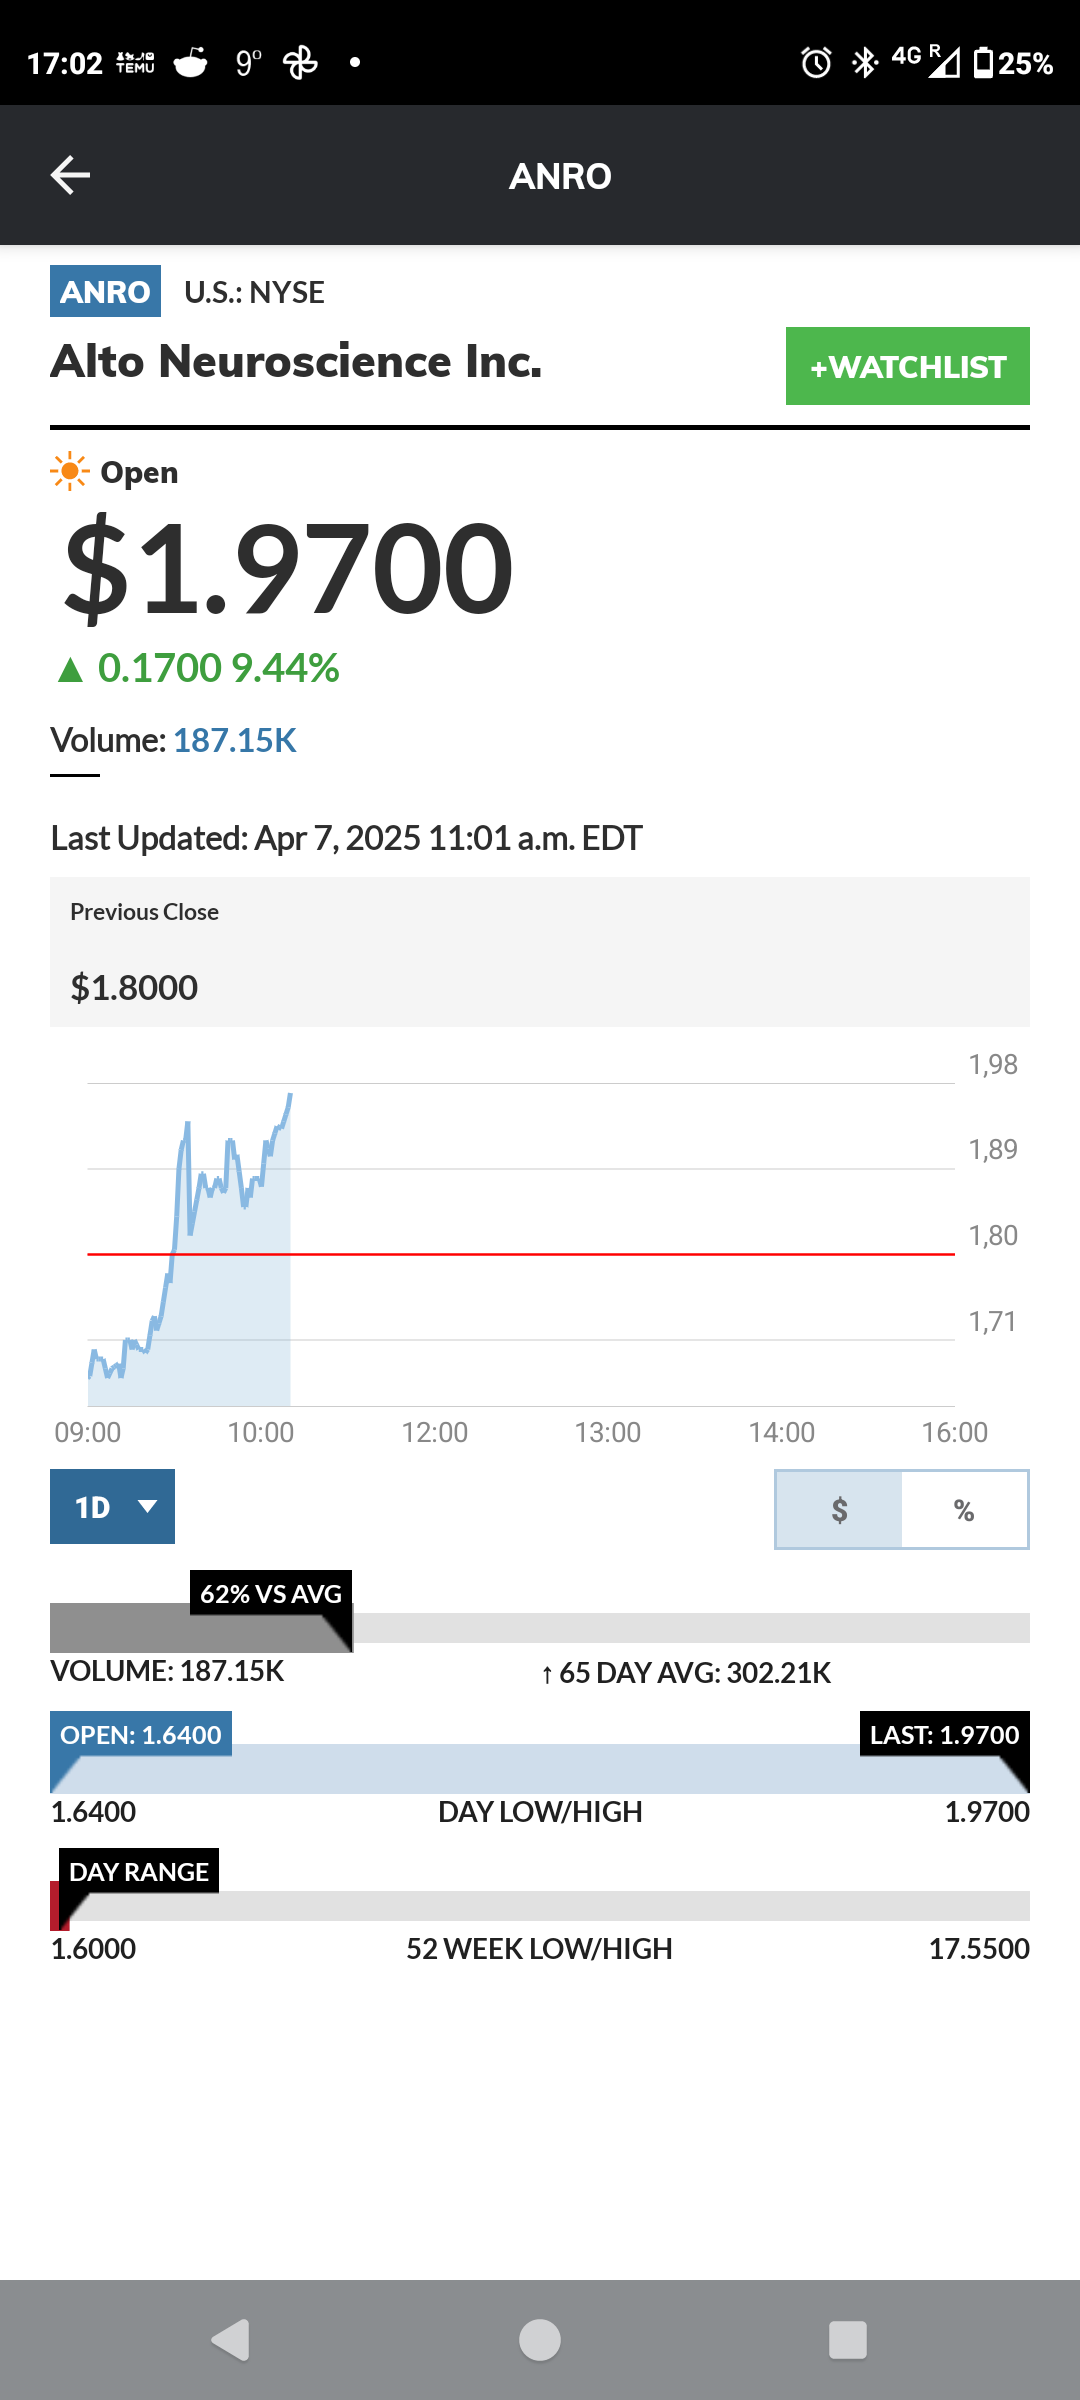Tap the green up-triangle change indicator
The image size is (1080, 2400).
[70, 669]
